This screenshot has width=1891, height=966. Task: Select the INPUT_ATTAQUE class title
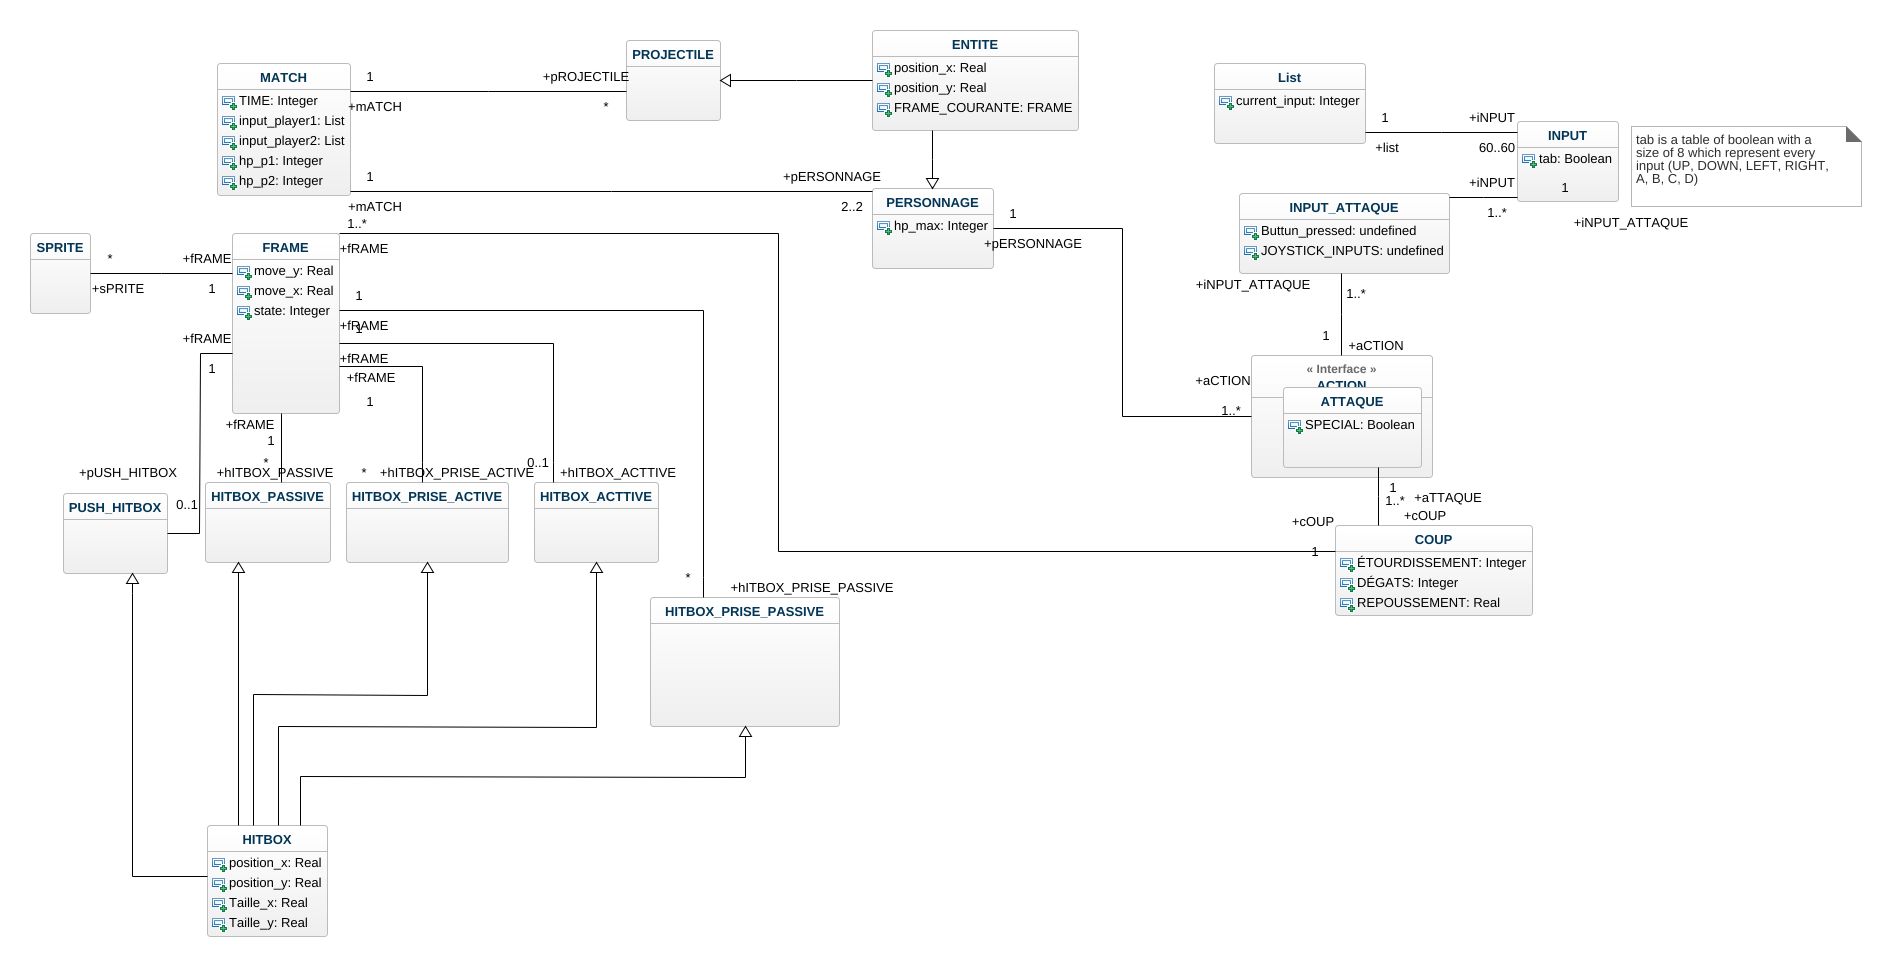(x=1343, y=208)
